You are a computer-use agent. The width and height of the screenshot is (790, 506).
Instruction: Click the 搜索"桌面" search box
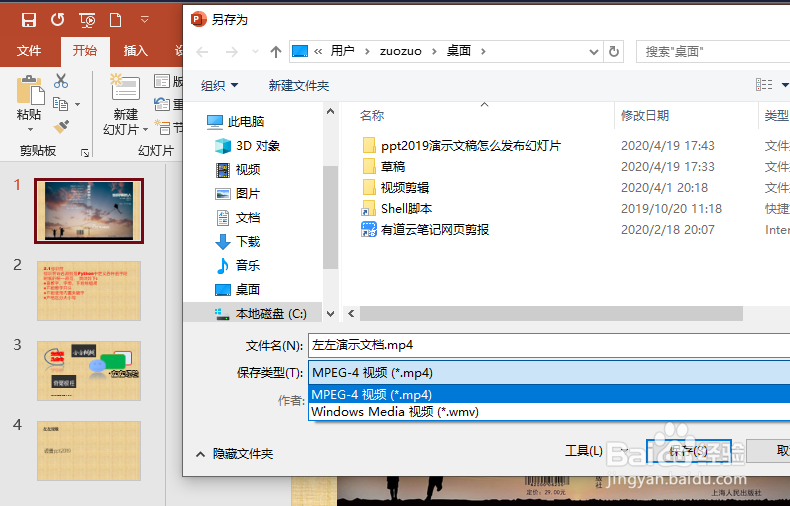pos(713,51)
